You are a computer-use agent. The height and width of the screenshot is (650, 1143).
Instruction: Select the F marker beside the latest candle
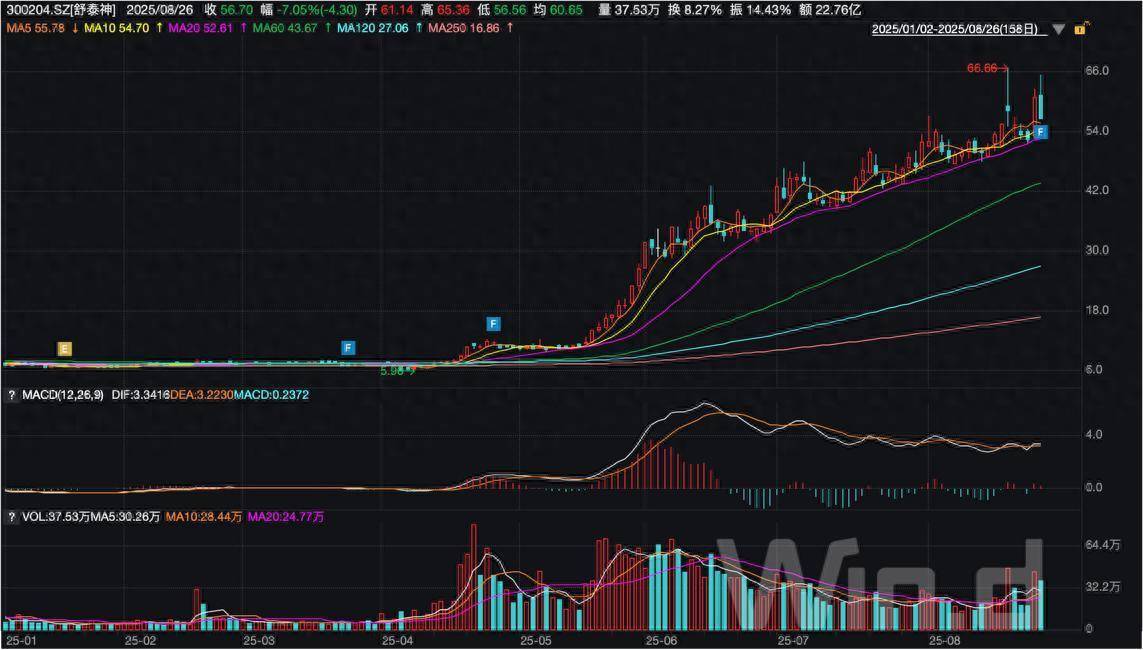[1040, 131]
